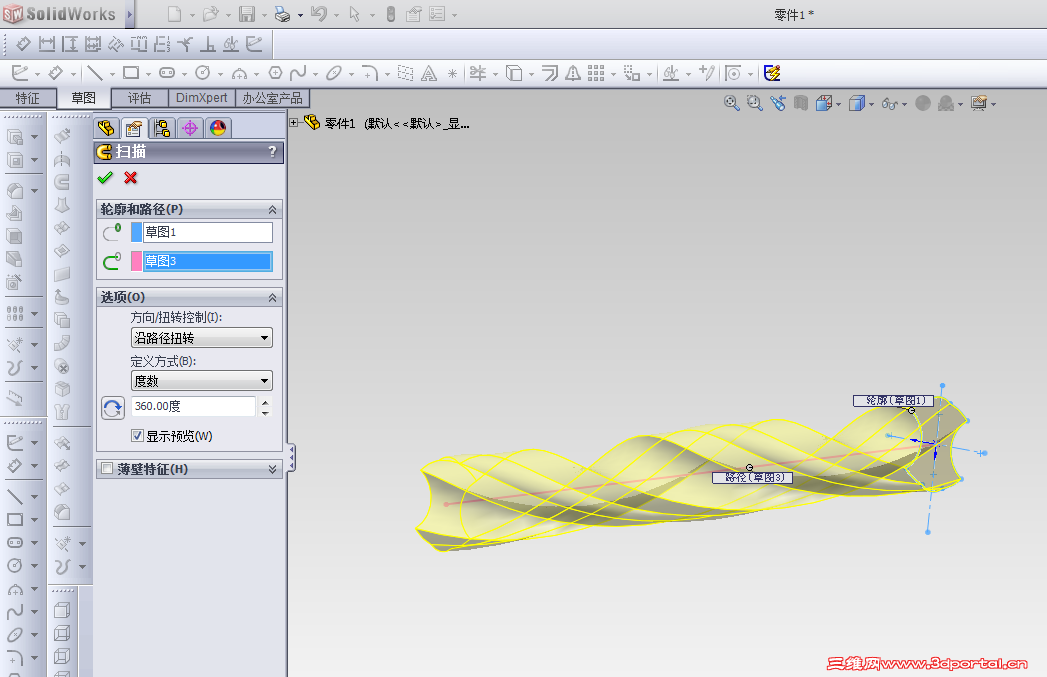This screenshot has width=1047, height=677.
Task: Click the Rebuild traffic light icon
Action: 391,14
